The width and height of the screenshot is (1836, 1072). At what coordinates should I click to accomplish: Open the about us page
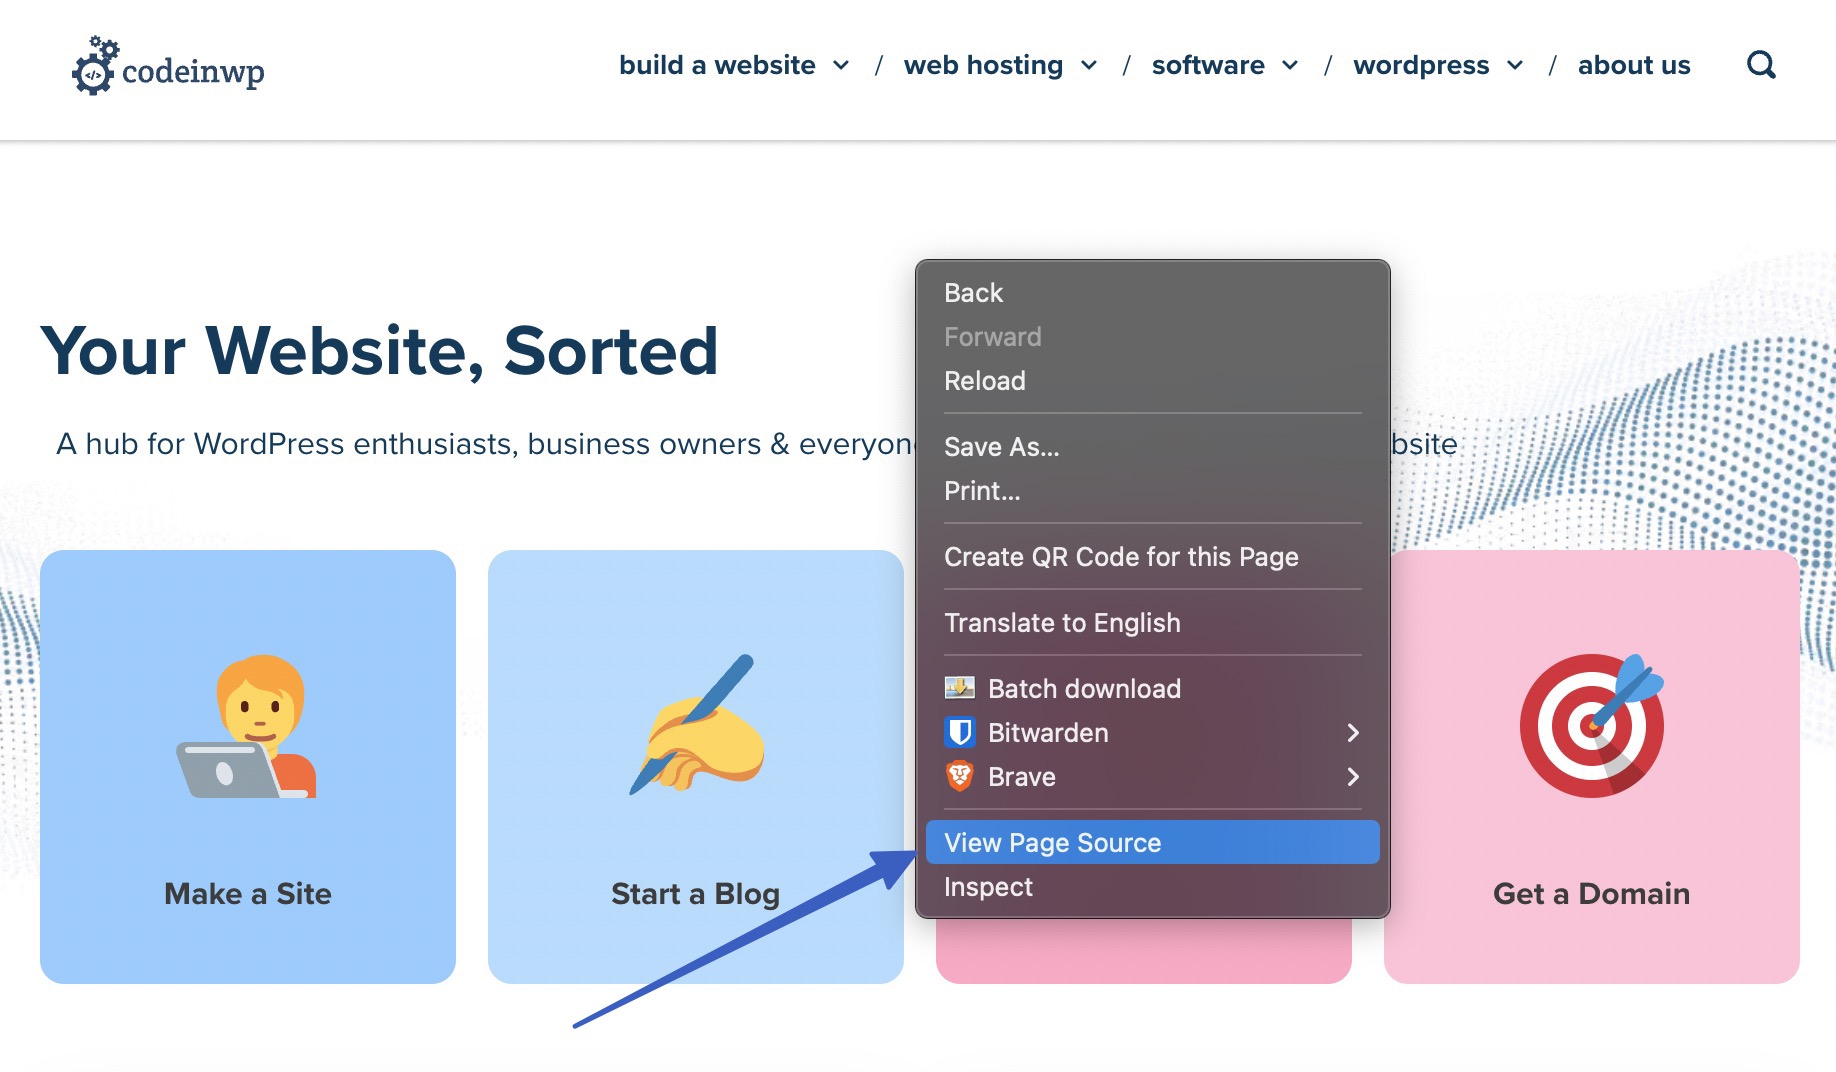1634,65
